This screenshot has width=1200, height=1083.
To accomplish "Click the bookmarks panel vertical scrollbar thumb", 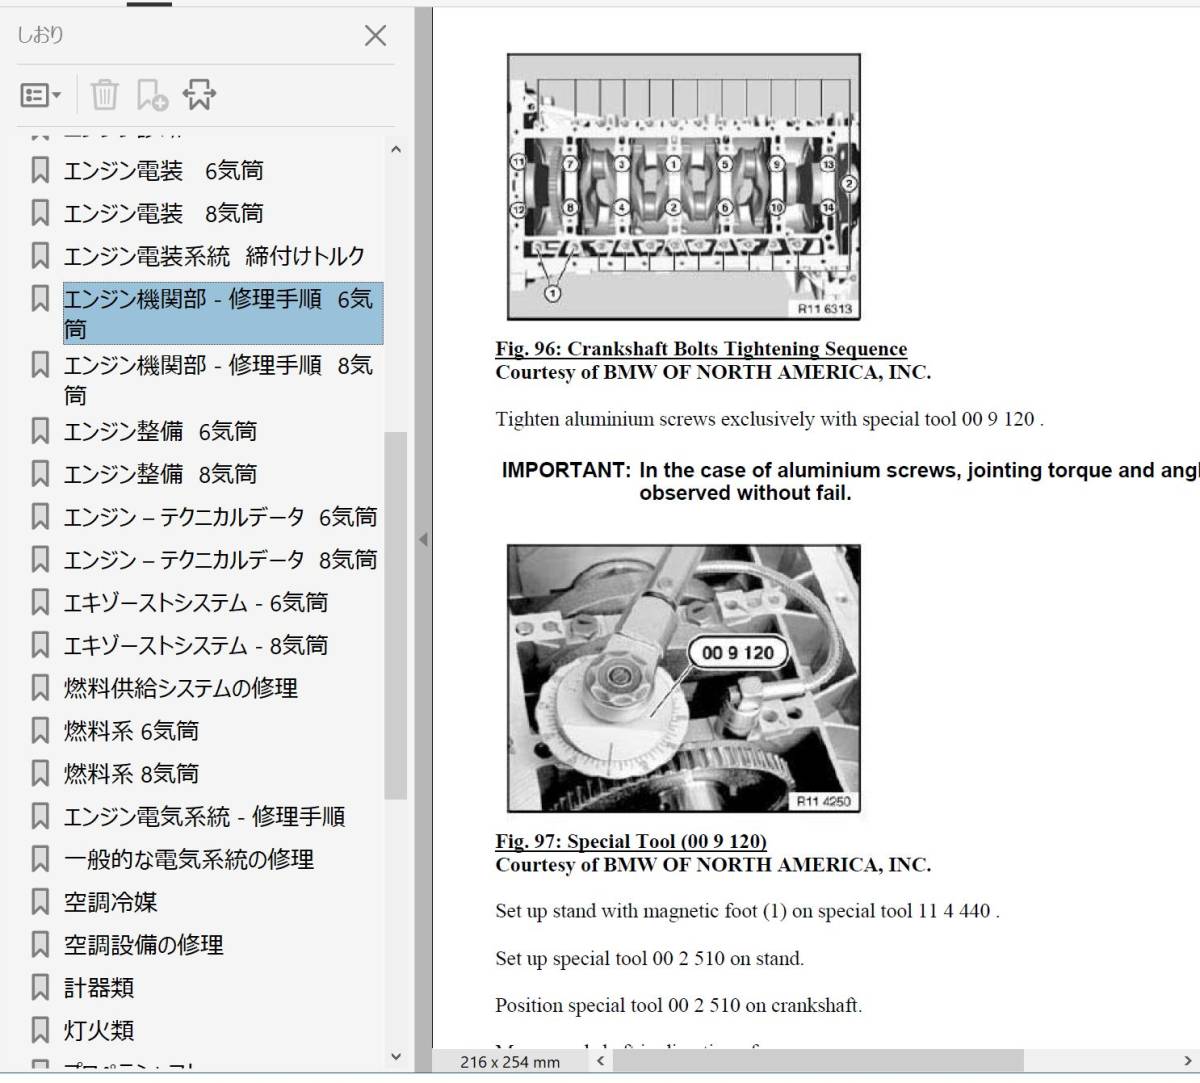I will (x=396, y=615).
